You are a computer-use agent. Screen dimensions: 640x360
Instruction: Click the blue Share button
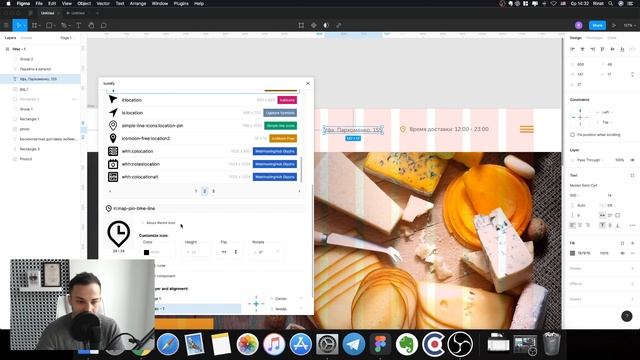[x=597, y=25]
